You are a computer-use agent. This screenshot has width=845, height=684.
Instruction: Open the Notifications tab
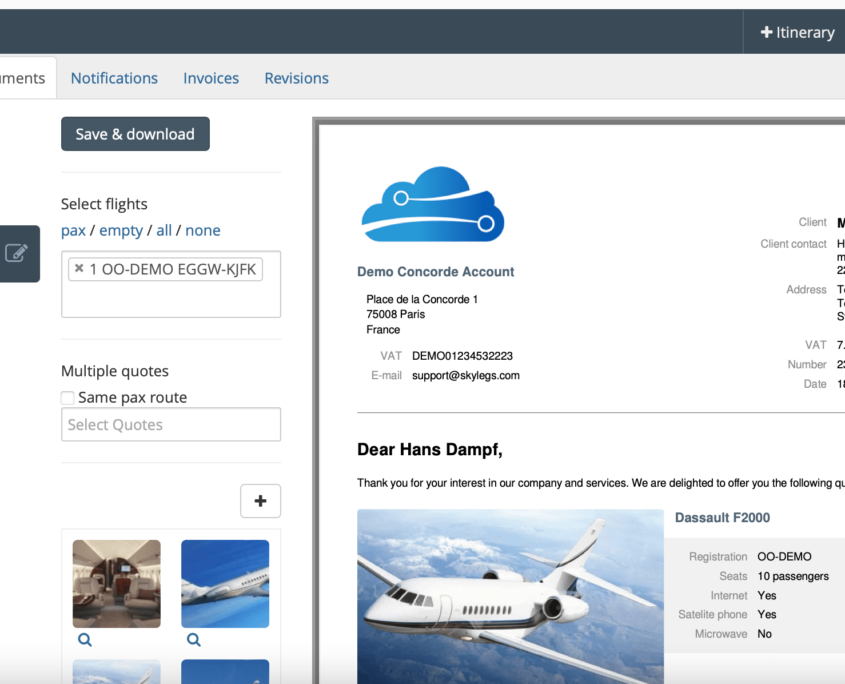[x=114, y=77]
